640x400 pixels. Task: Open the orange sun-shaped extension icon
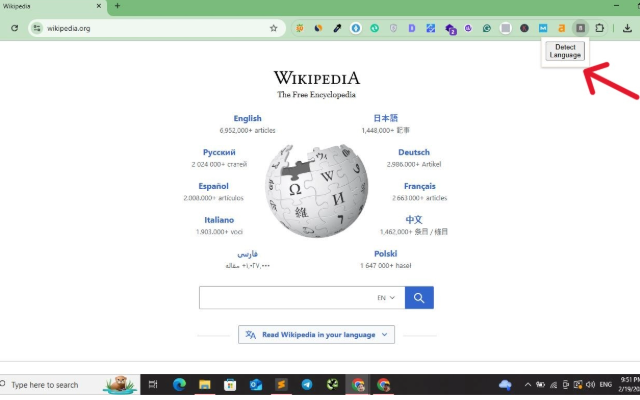coord(300,28)
